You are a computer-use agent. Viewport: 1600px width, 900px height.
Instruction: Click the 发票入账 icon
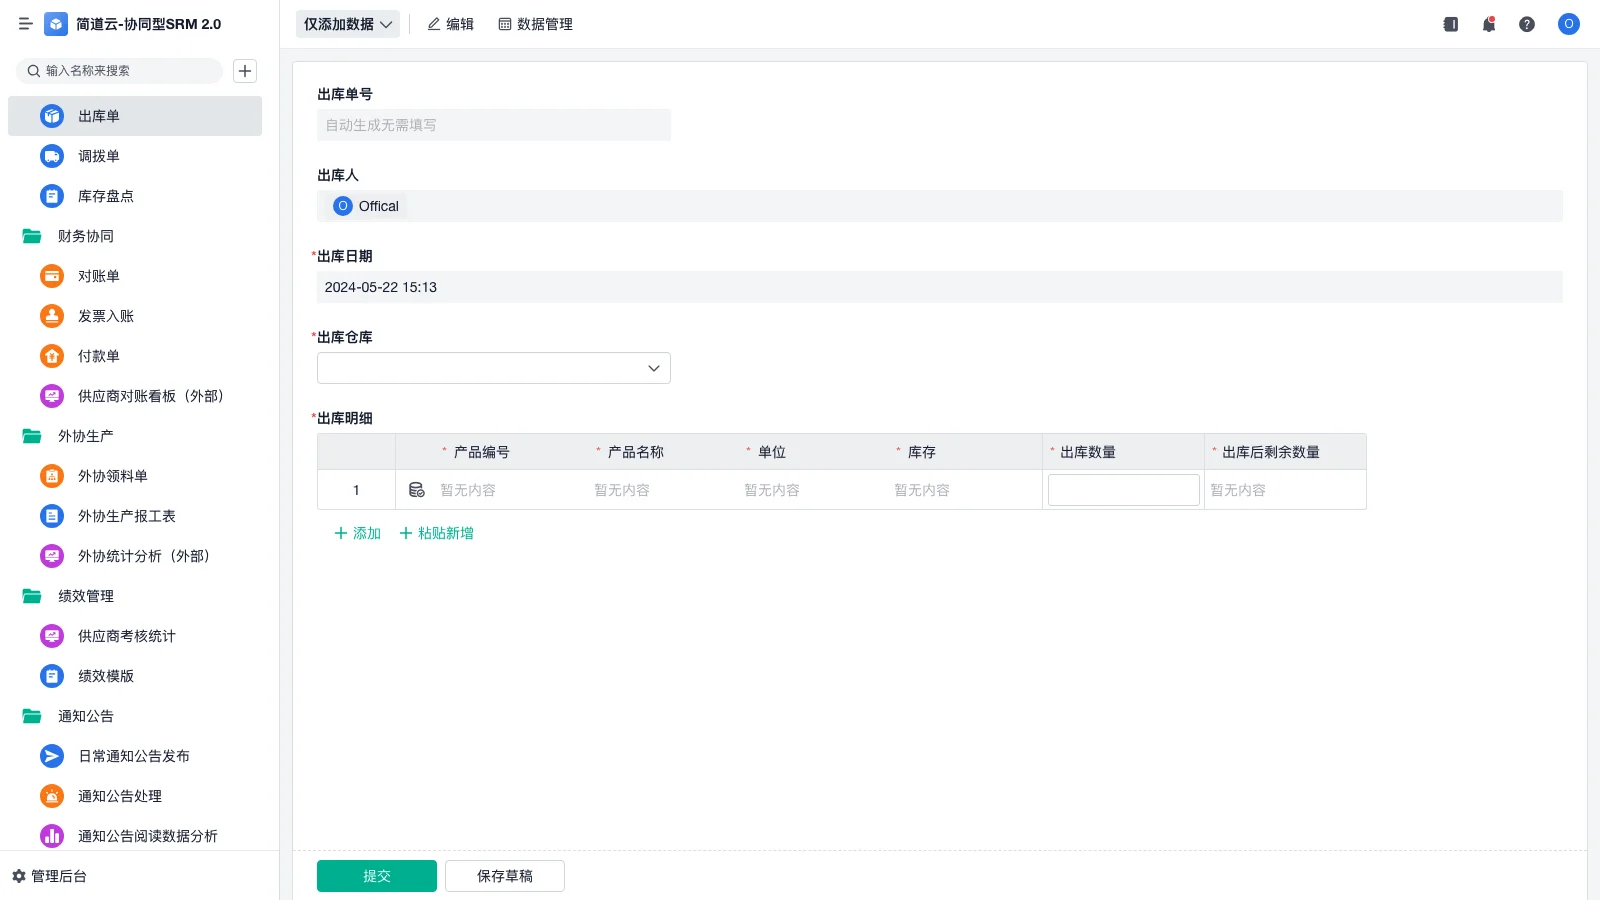coord(52,316)
